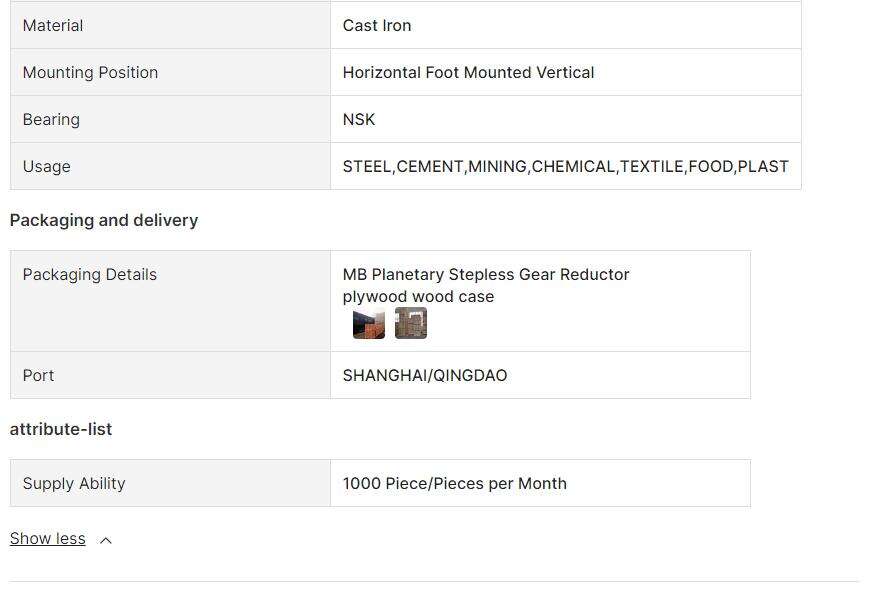Select the Usage label cell
The image size is (871, 594).
(171, 166)
